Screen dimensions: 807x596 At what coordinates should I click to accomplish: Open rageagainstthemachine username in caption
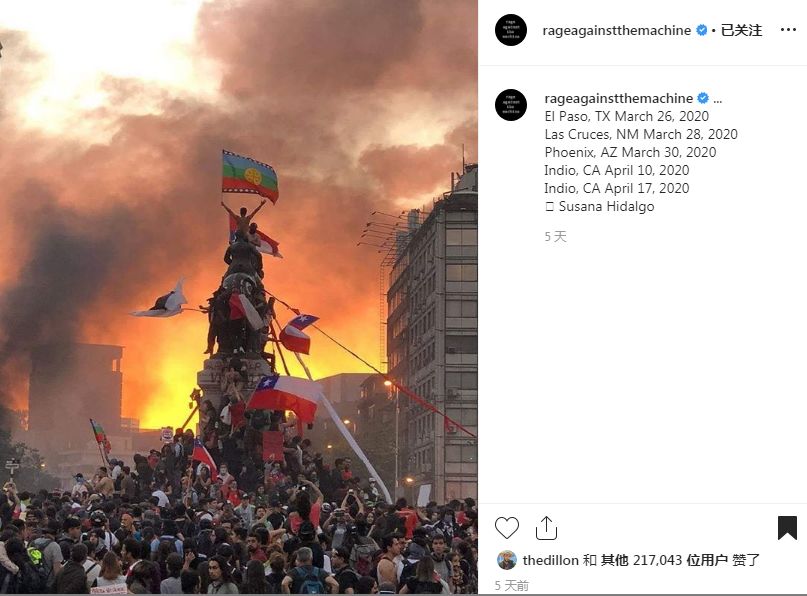pos(619,98)
